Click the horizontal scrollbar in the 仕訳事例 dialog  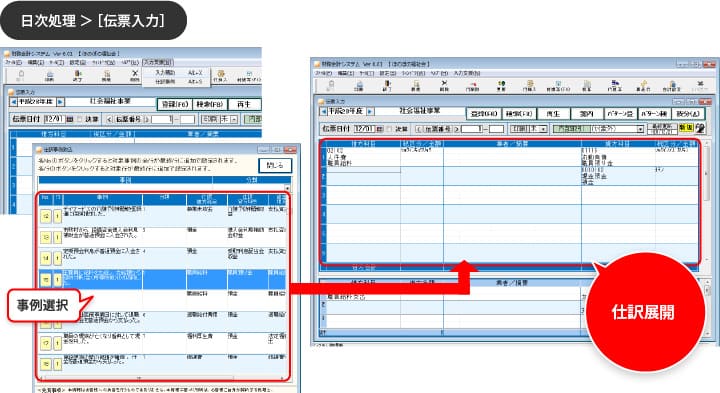click(162, 378)
